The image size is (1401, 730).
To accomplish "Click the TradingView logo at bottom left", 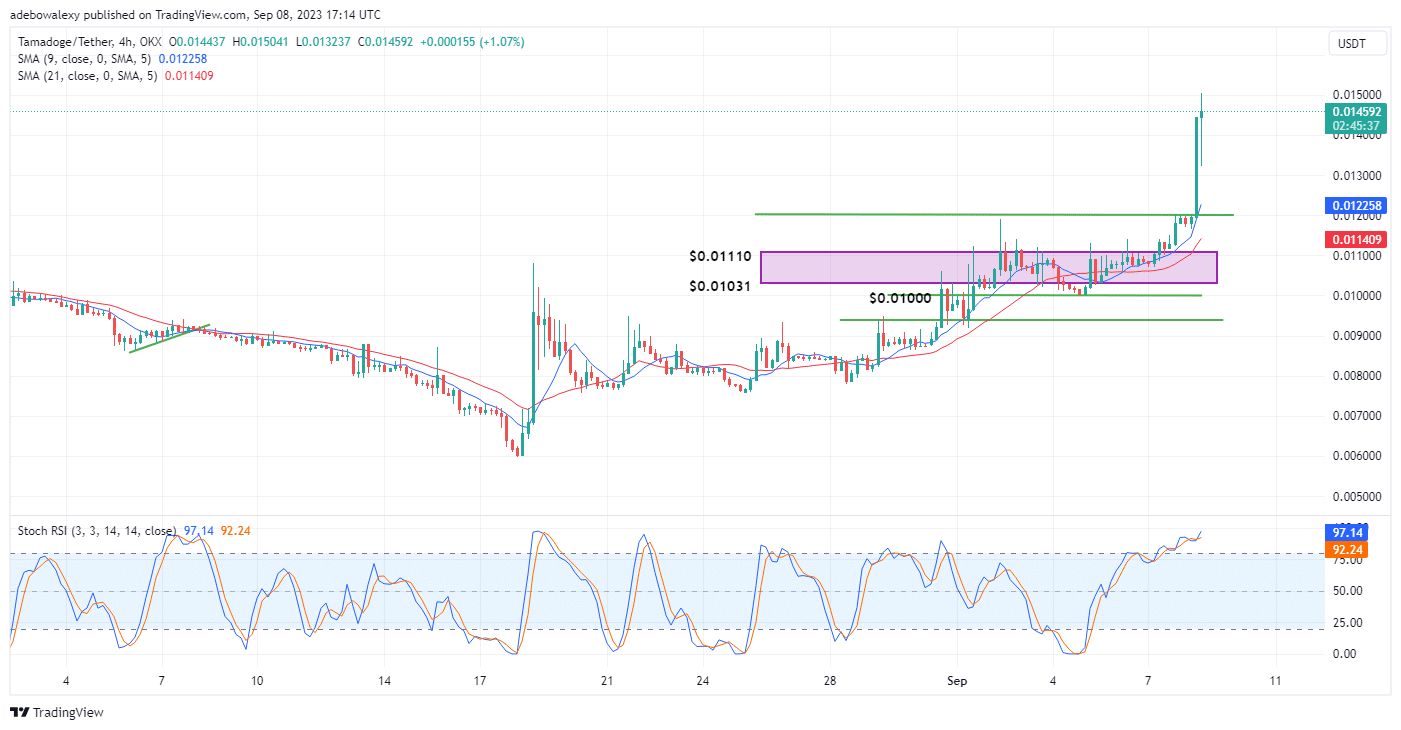I will [x=57, y=713].
